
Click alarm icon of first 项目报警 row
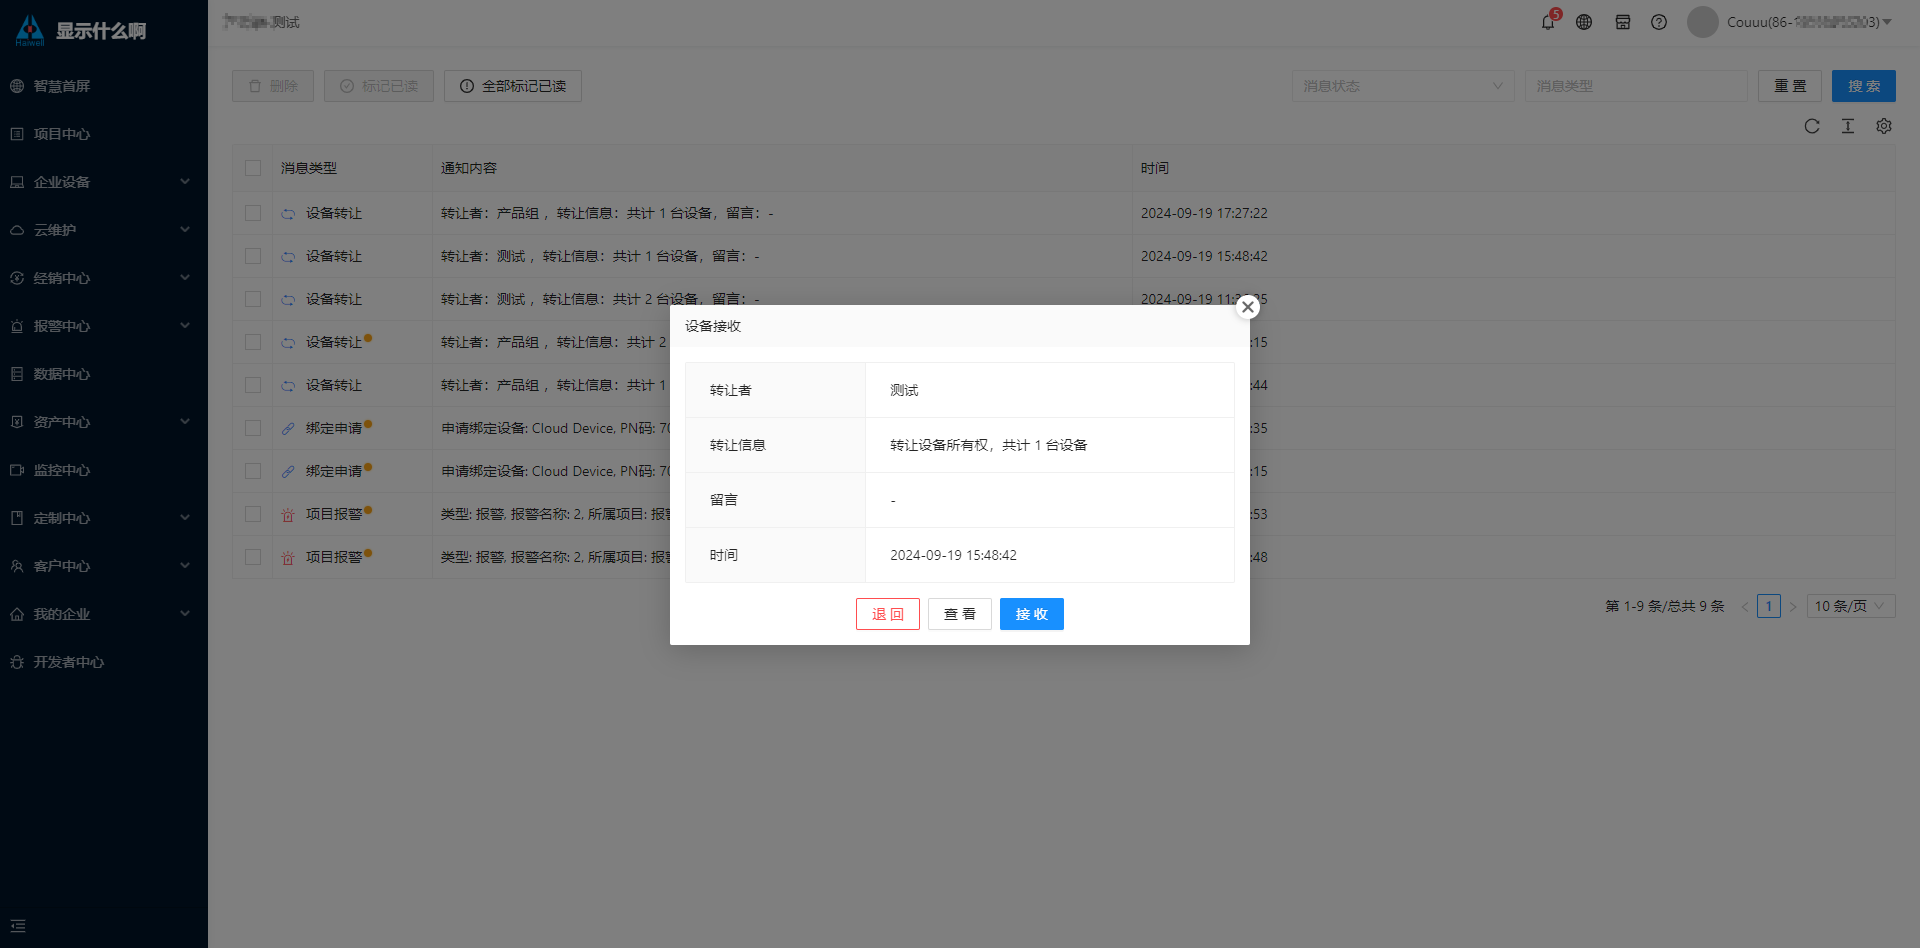(x=288, y=515)
